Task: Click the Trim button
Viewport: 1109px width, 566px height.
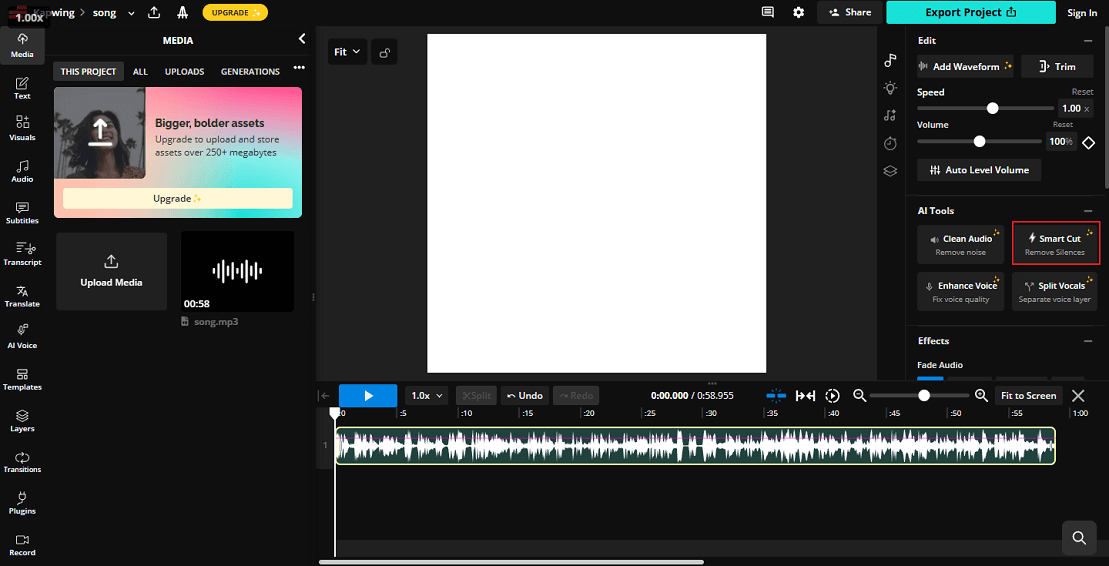Action: tap(1058, 67)
